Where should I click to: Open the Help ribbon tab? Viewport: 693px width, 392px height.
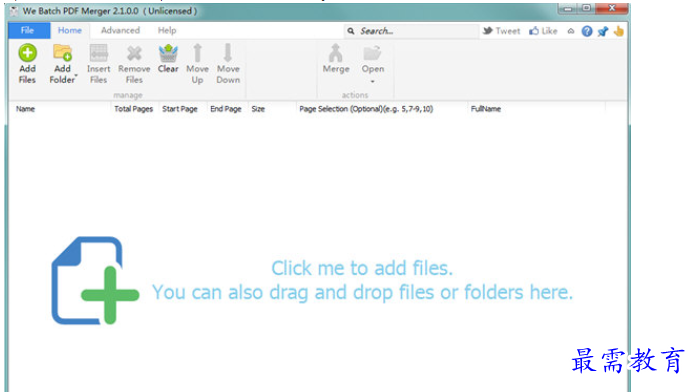click(x=167, y=30)
